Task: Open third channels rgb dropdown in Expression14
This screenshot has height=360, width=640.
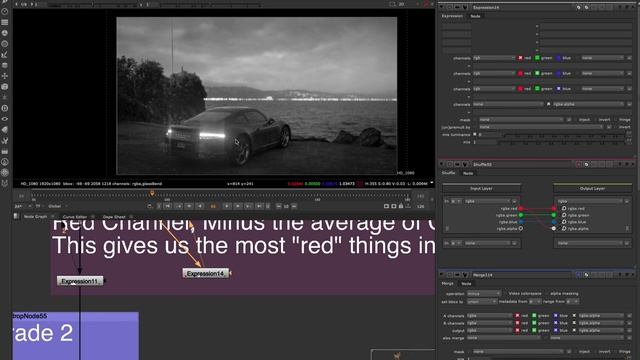Action: [x=494, y=89]
